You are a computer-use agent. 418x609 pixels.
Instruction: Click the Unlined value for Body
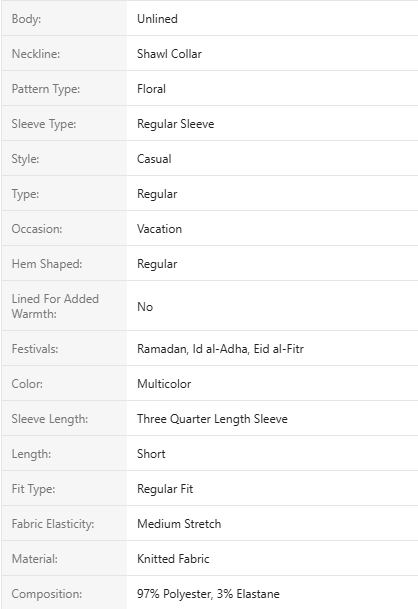pos(157,19)
